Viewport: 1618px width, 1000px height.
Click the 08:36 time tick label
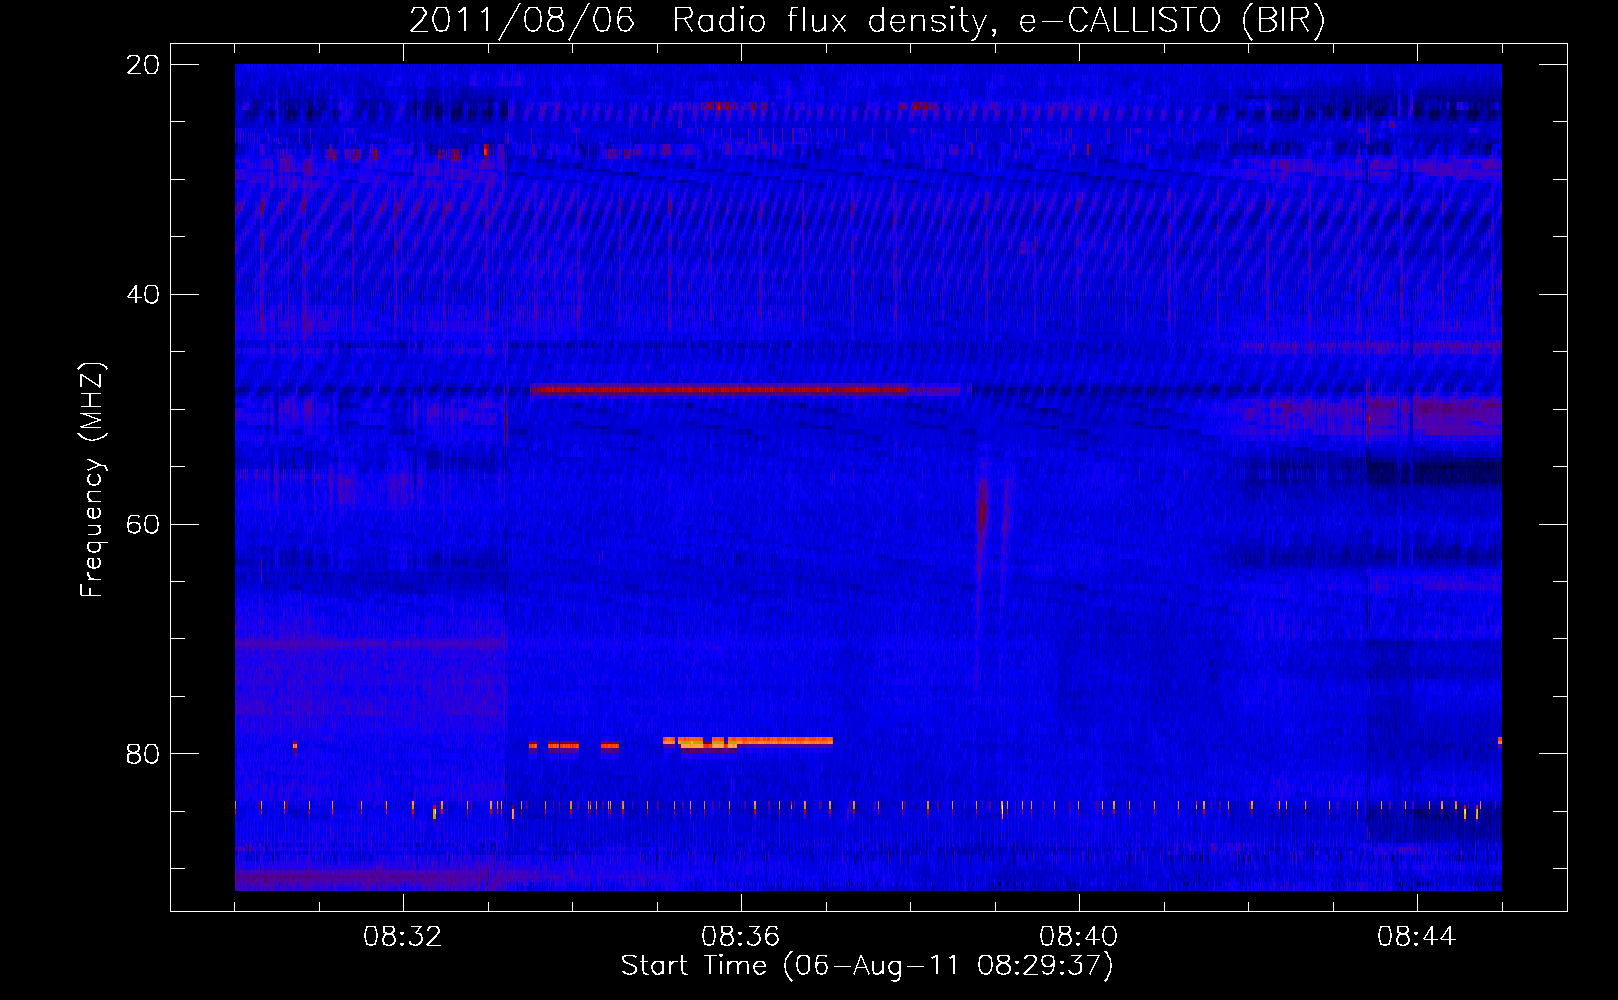(740, 937)
